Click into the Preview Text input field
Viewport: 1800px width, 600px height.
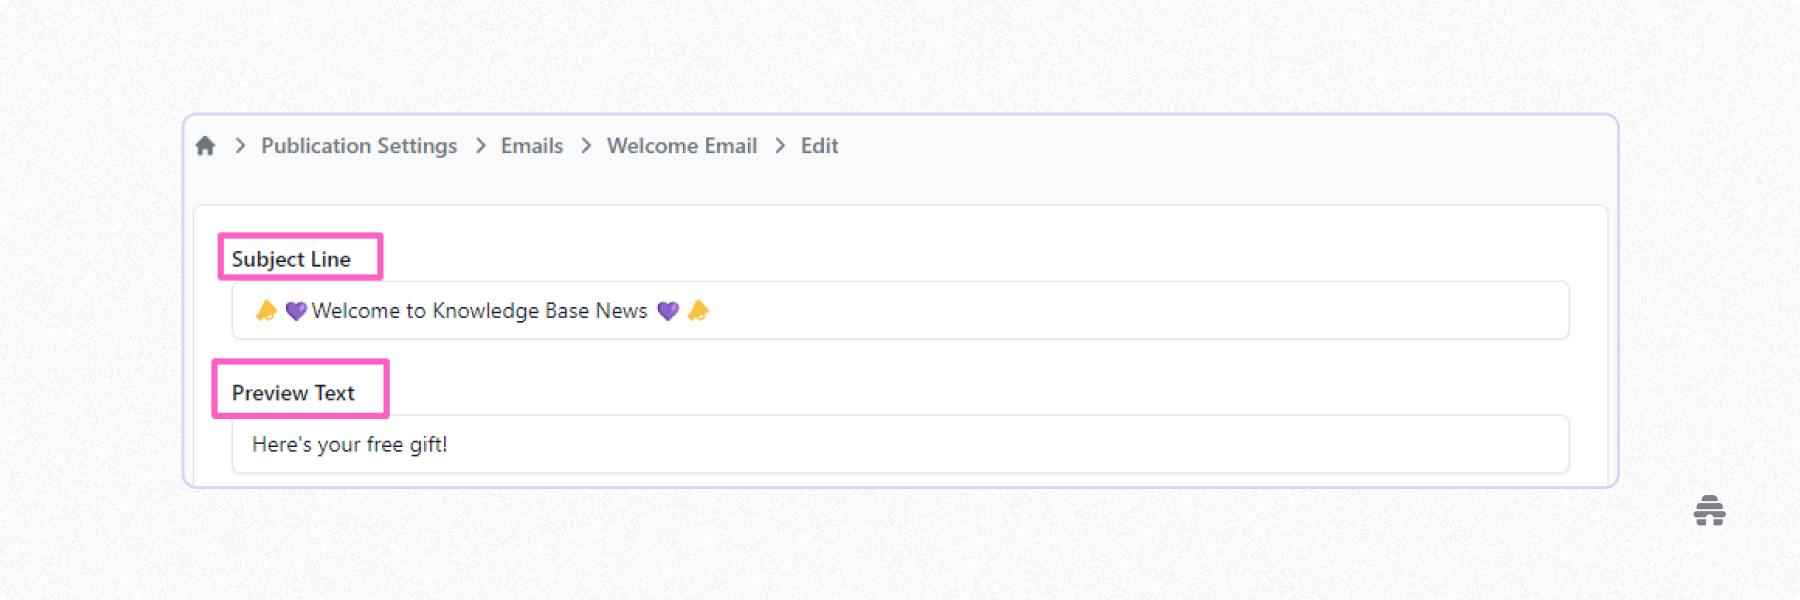(900, 444)
